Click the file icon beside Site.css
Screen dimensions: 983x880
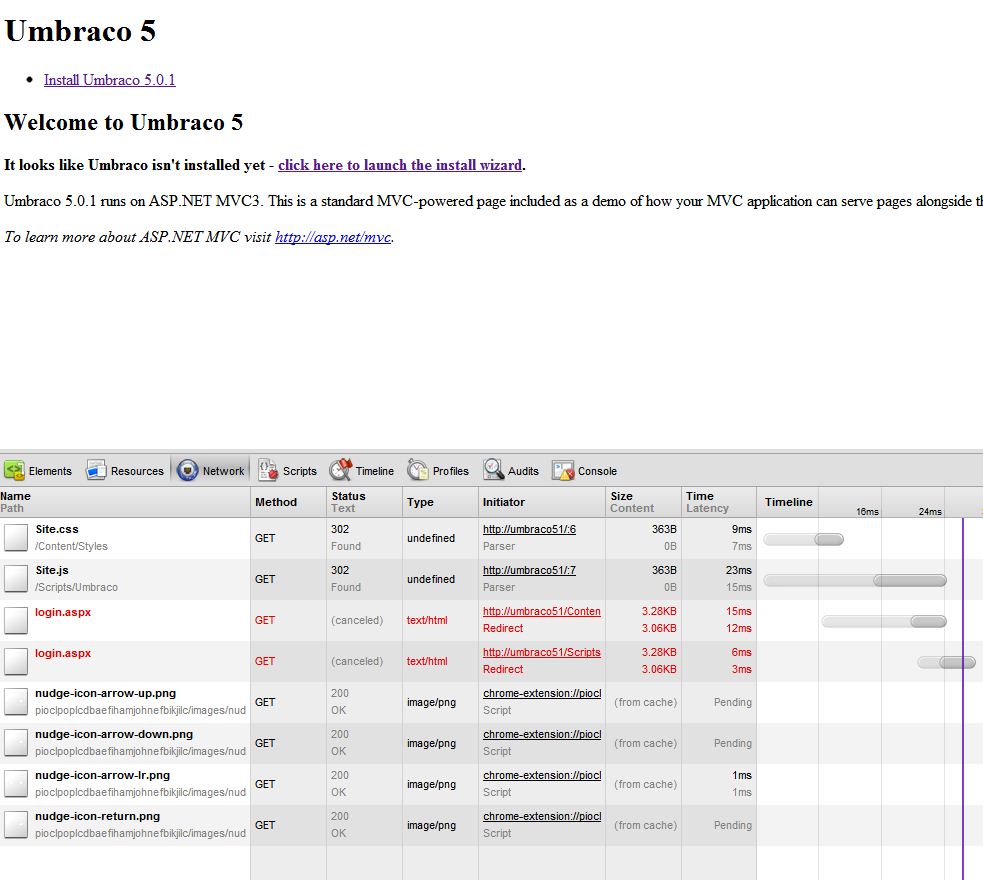click(x=16, y=538)
